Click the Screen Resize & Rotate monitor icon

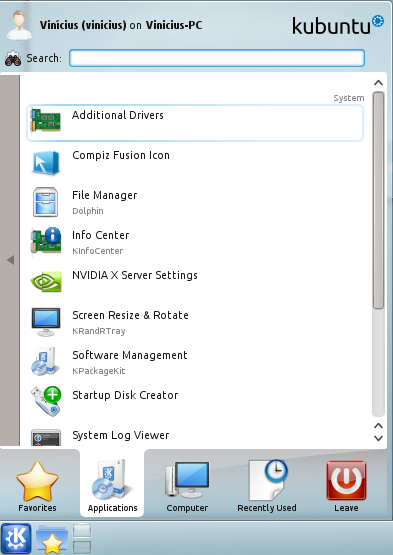[x=46, y=322]
